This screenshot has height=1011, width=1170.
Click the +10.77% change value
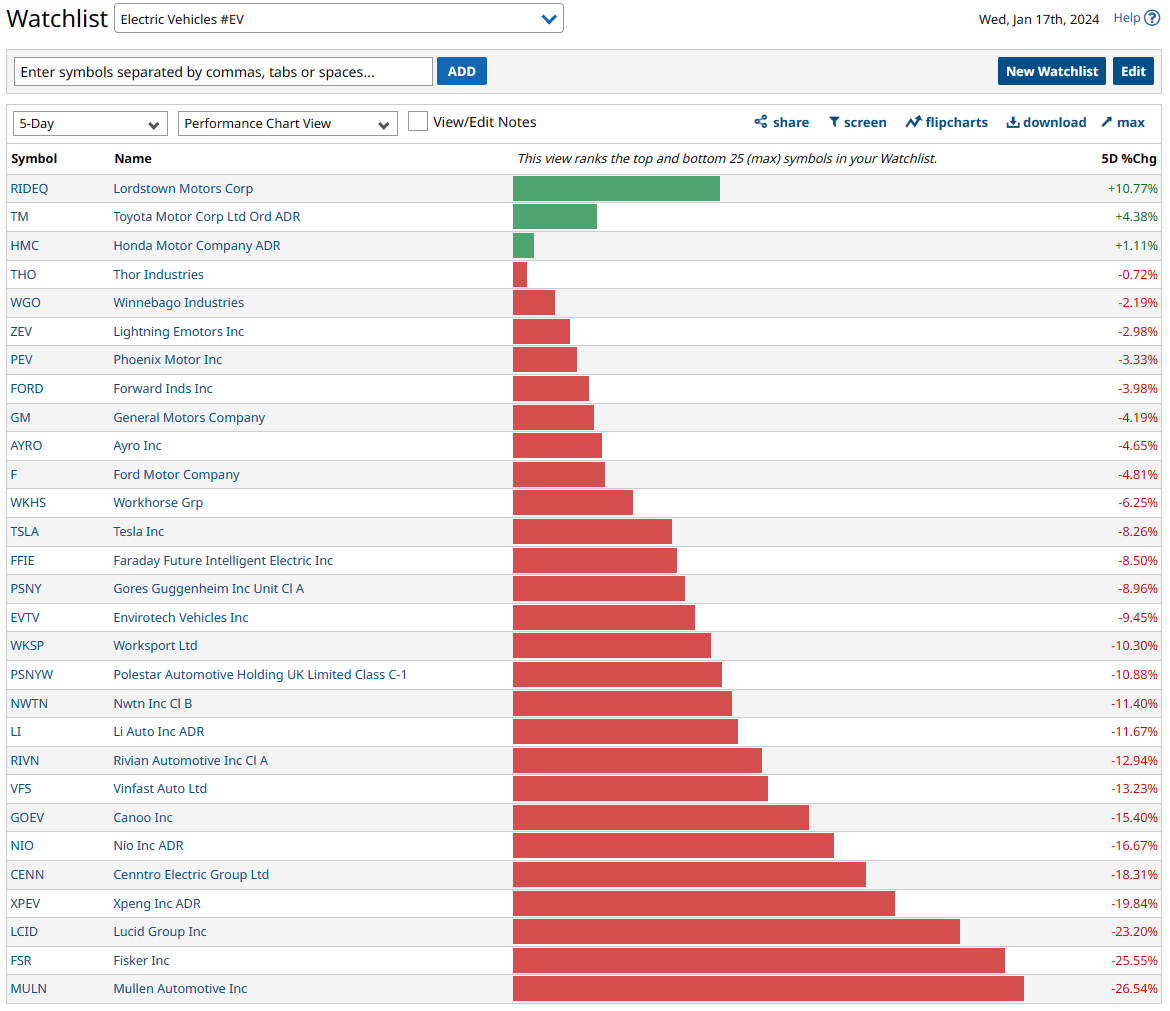point(1133,189)
